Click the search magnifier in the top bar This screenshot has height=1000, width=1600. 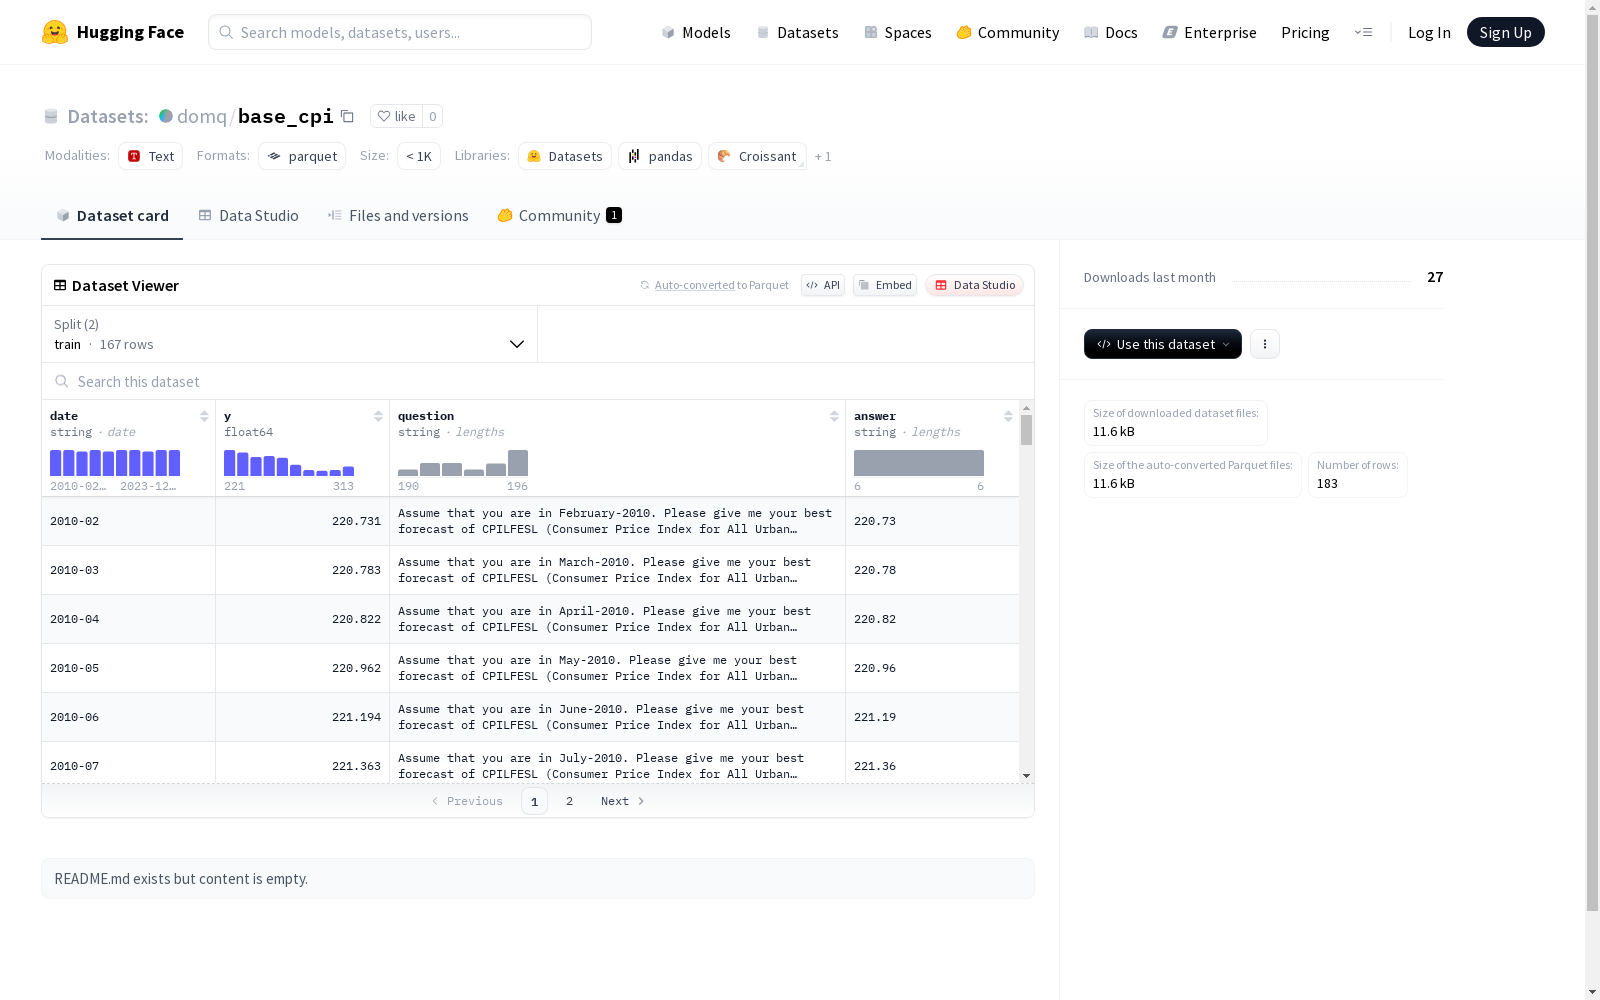226,32
